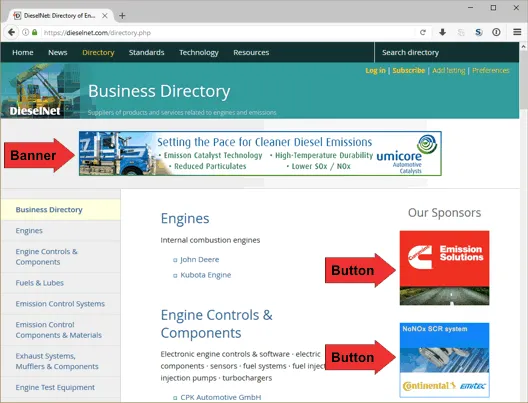The image size is (528, 403).
Task: Open a new tab with plus button
Action: pyautogui.click(x=122, y=16)
